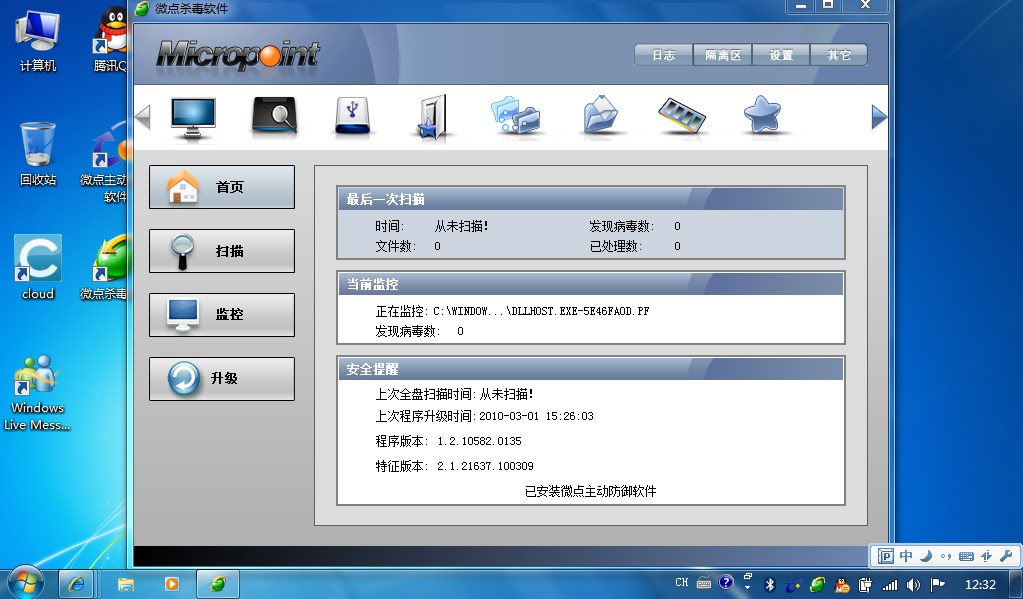Click the language bar keyboard icon
The height and width of the screenshot is (599, 1023).
(x=704, y=583)
